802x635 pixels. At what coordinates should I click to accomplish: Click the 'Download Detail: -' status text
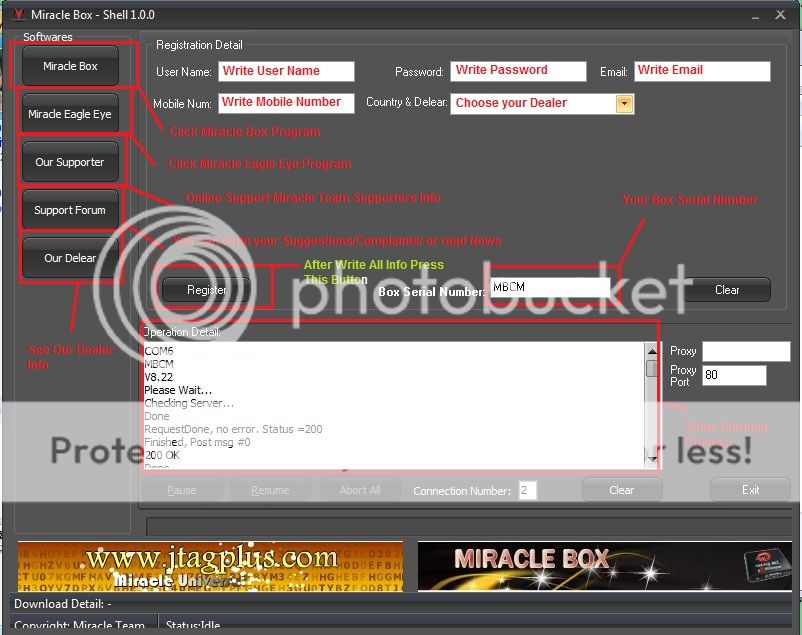click(x=63, y=604)
